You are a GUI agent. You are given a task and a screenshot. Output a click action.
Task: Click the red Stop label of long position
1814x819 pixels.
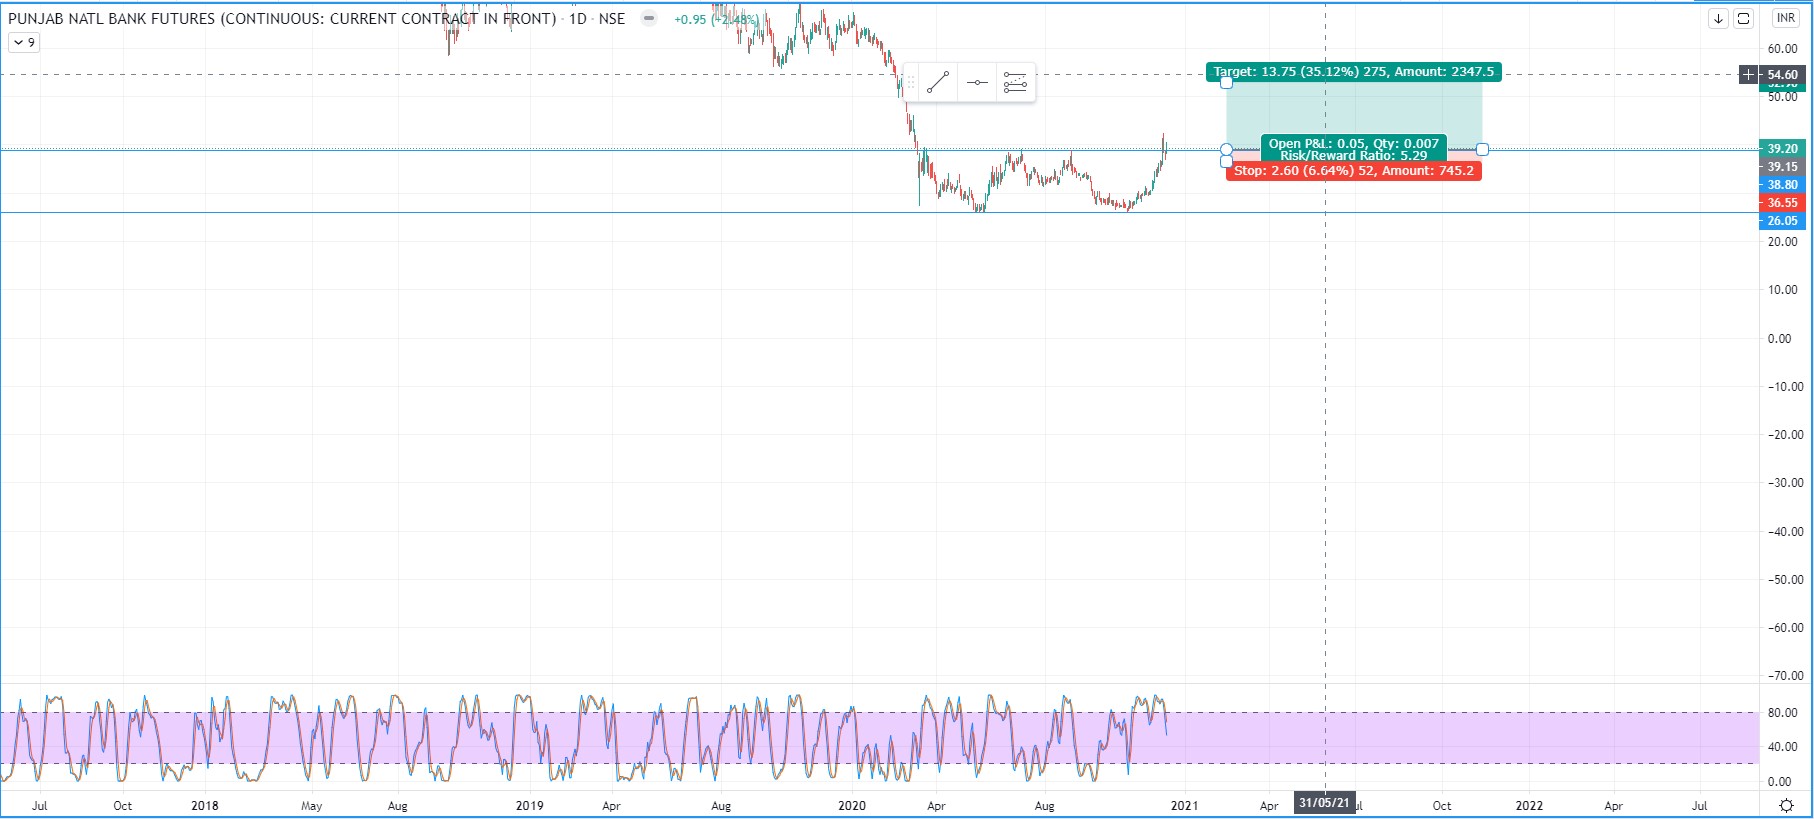(x=1353, y=171)
